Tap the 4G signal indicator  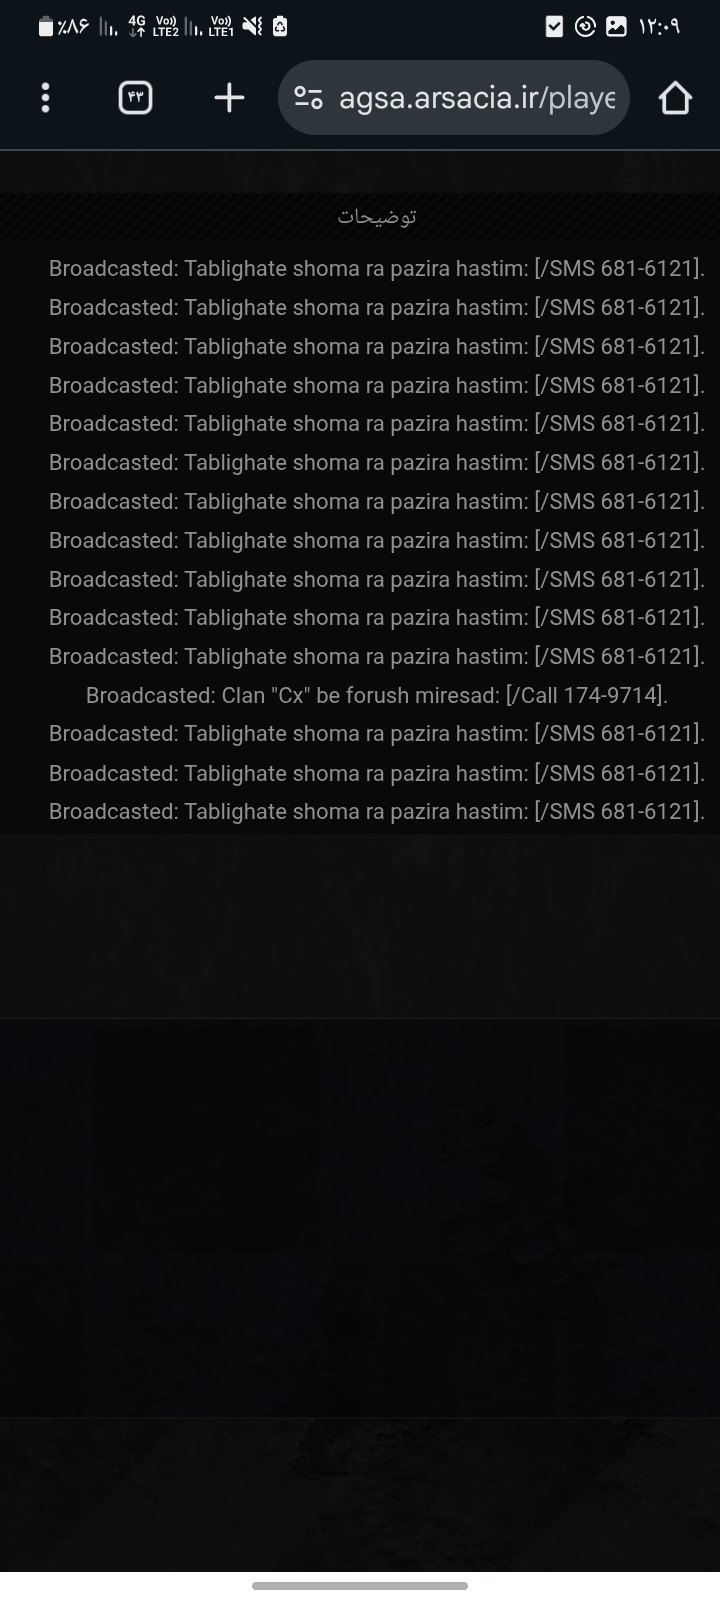(137, 27)
